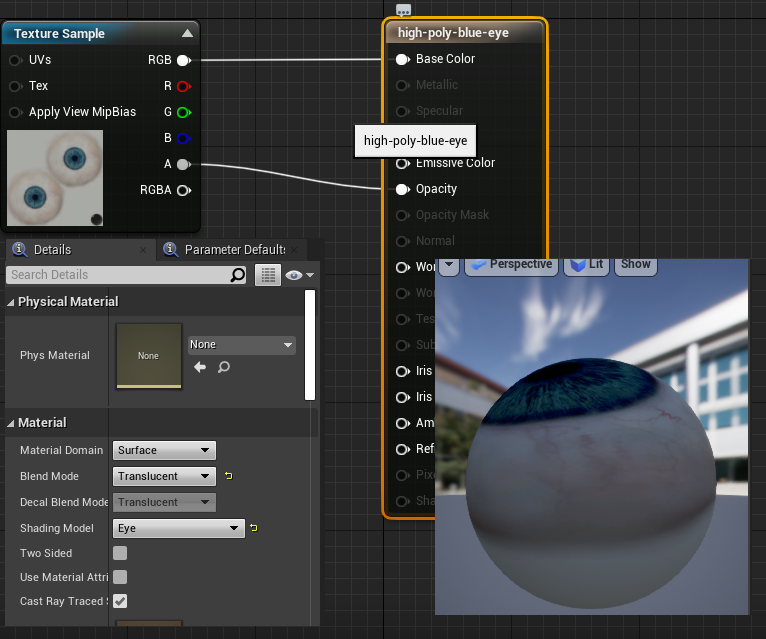This screenshot has height=639, width=766.
Task: Click the green G channel output pin
Action: [x=183, y=112]
